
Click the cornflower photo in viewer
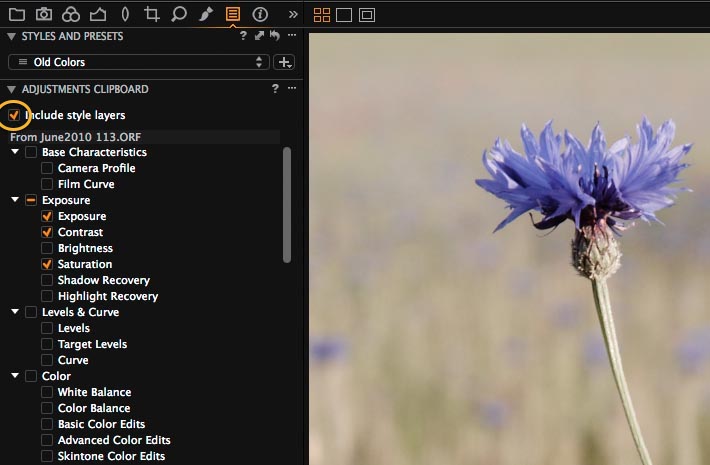pos(509,249)
